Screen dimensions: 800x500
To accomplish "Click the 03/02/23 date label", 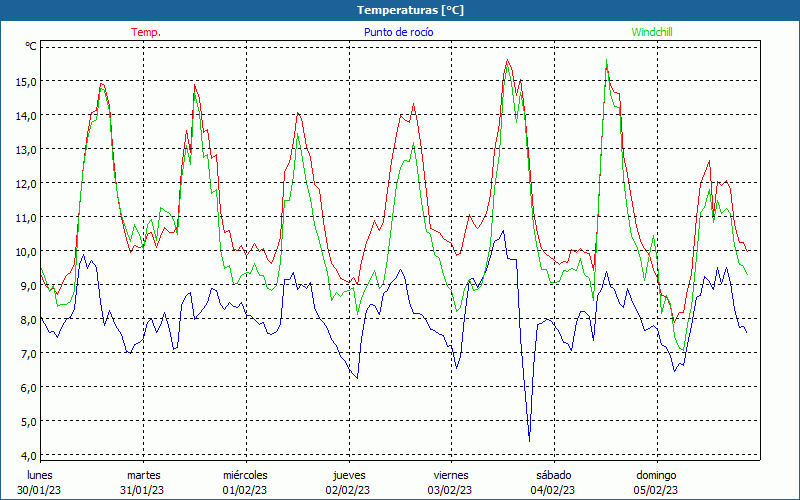I will [x=450, y=490].
